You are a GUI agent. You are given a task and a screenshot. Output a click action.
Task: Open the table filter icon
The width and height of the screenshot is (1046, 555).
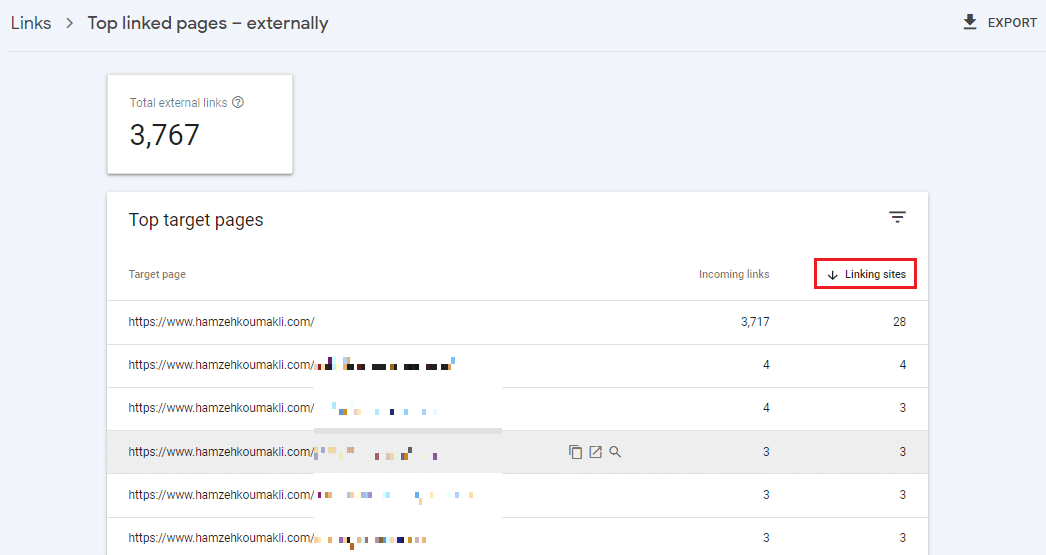(897, 217)
